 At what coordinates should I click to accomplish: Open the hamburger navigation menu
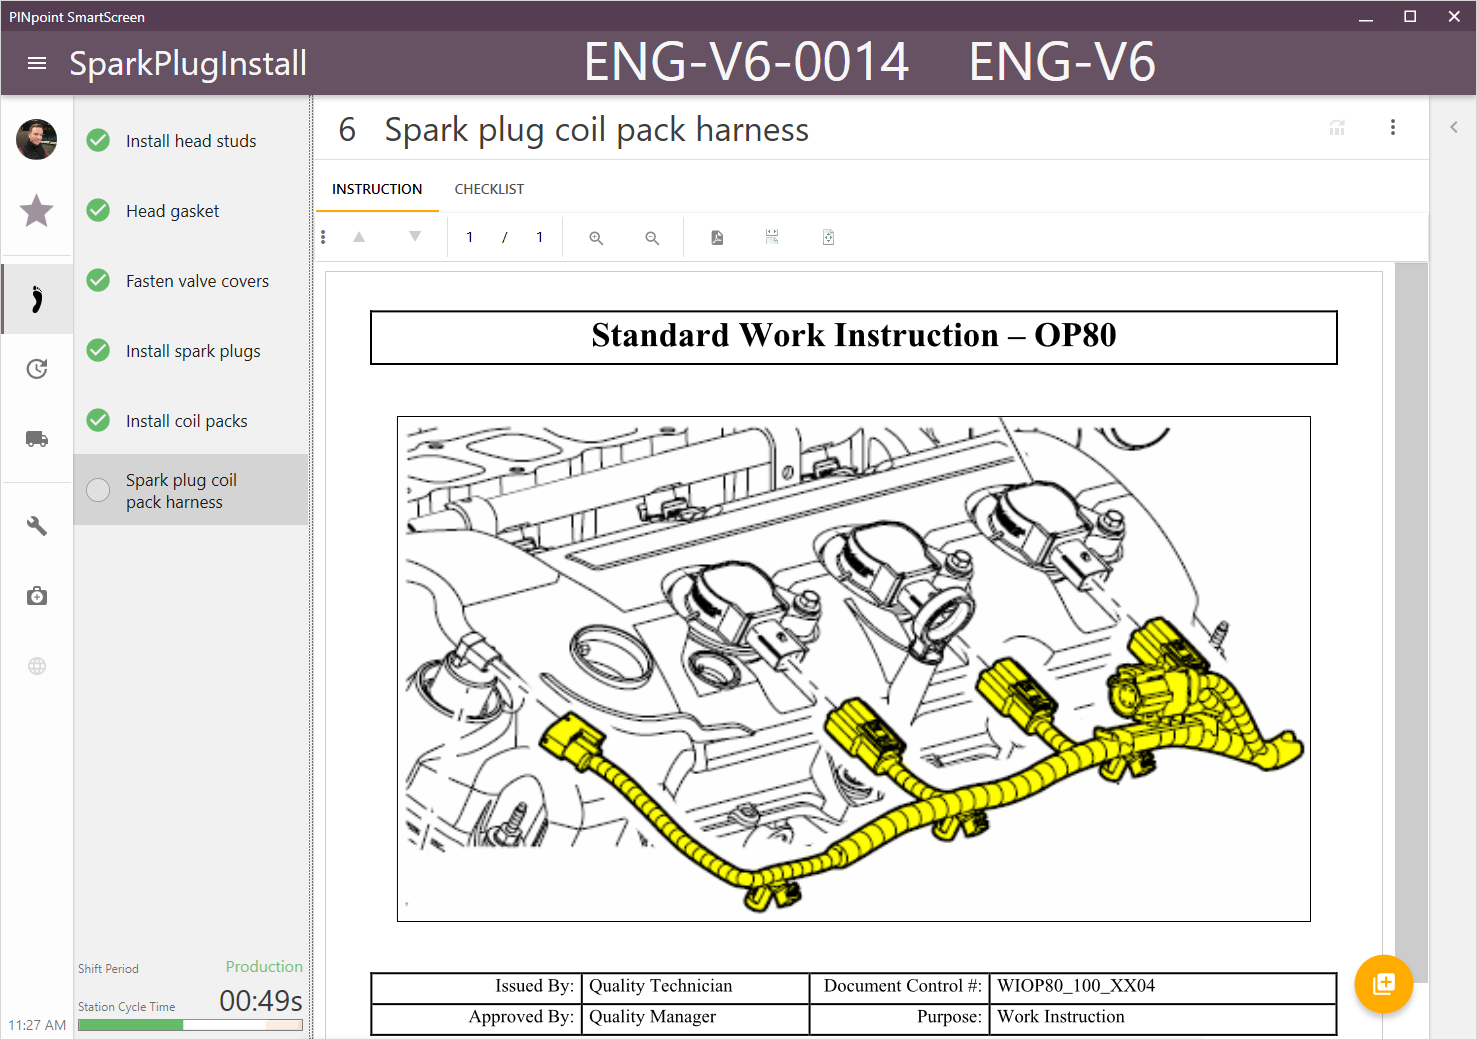pyautogui.click(x=37, y=63)
